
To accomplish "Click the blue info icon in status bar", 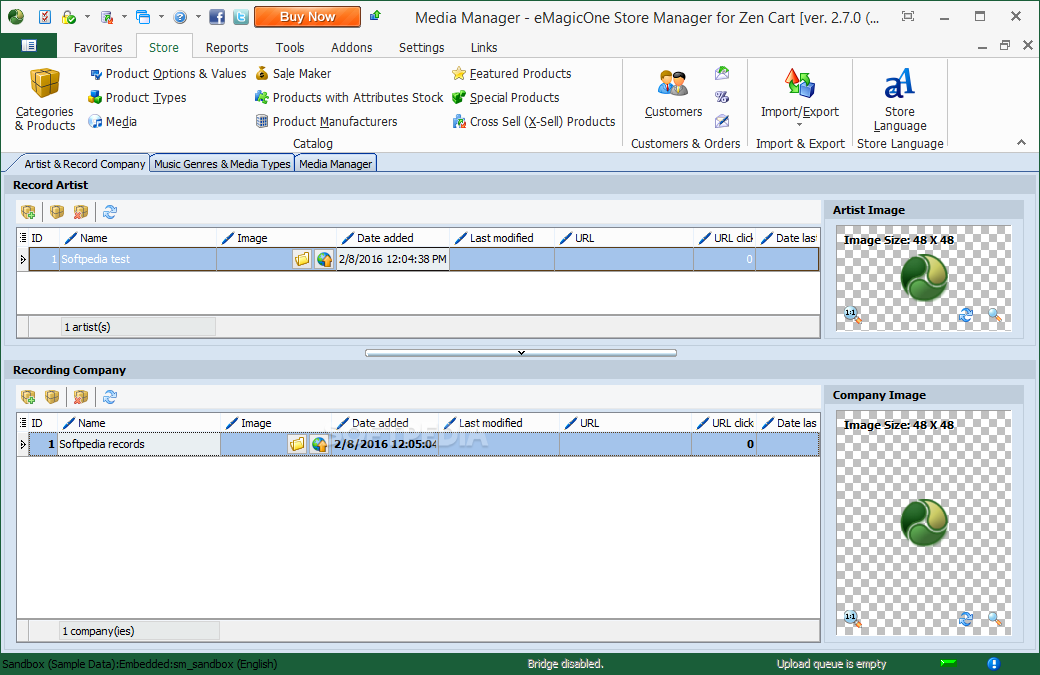I will pyautogui.click(x=993, y=664).
